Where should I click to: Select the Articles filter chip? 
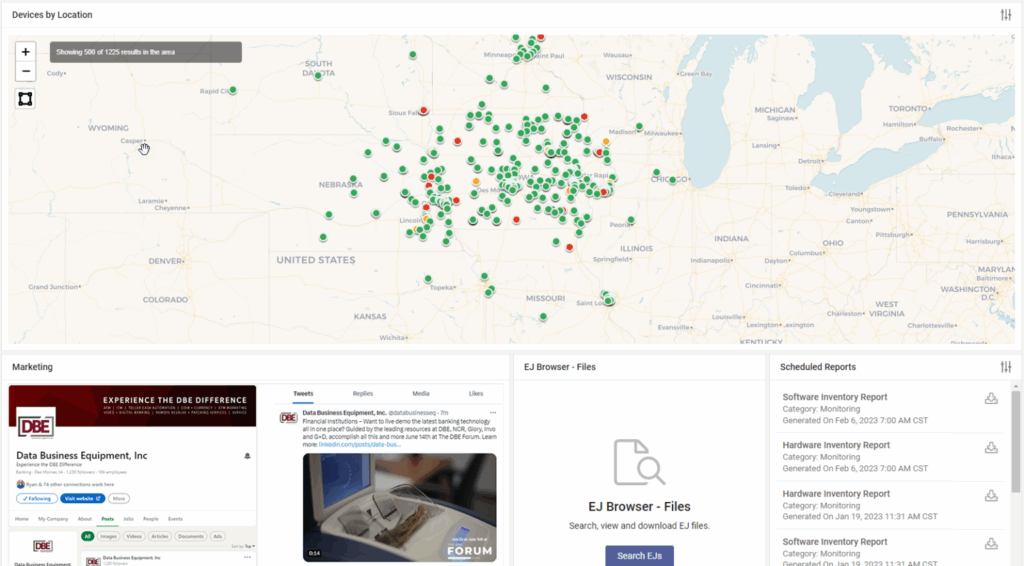pos(160,536)
